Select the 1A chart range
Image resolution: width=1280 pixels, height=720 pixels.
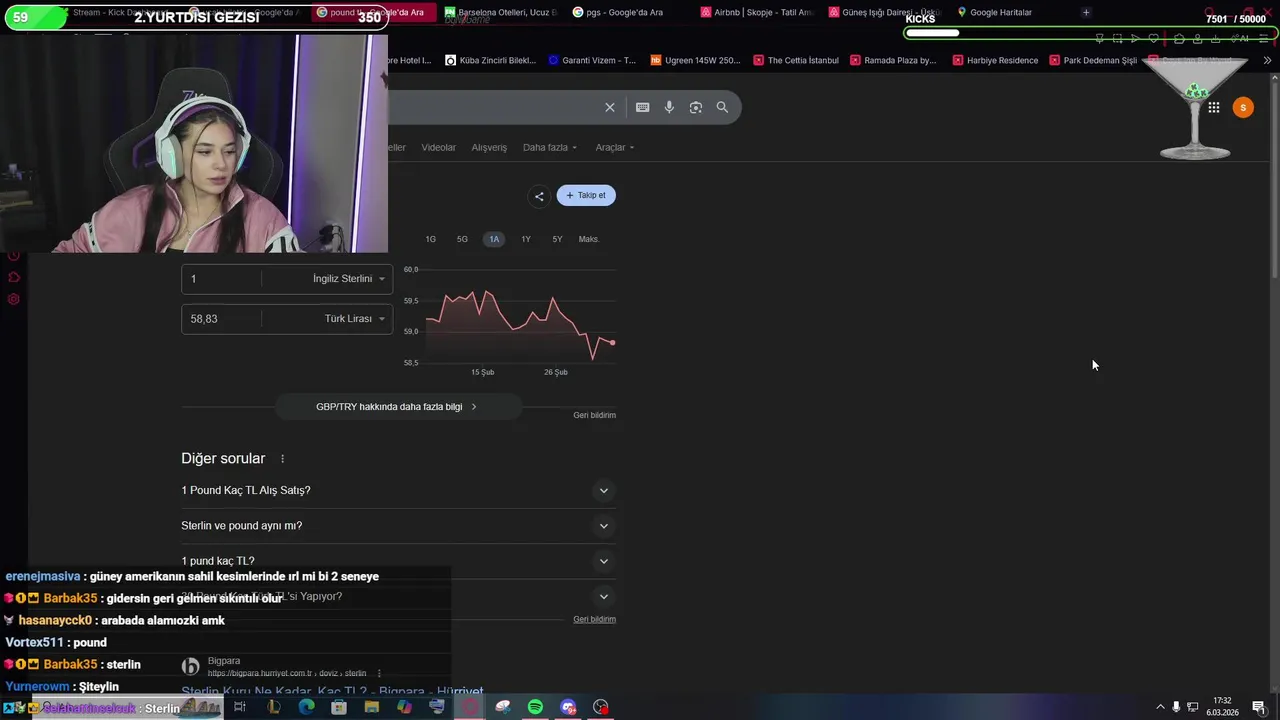pyautogui.click(x=494, y=239)
